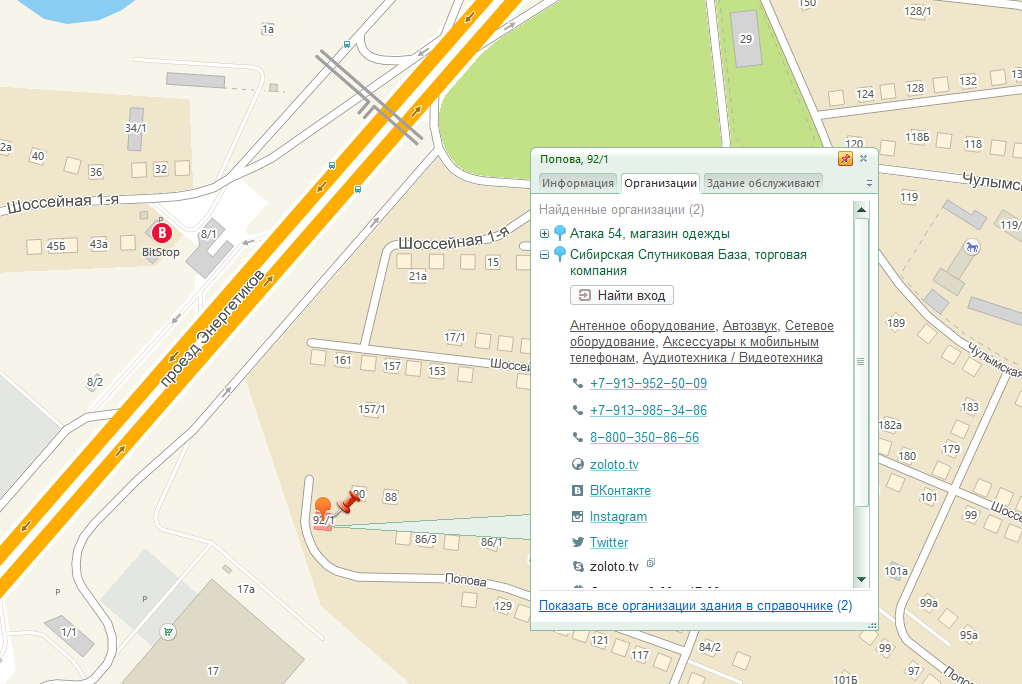This screenshot has height=684, width=1022.
Task: Open the tab overflow dropdown arrow
Action: coord(869,184)
